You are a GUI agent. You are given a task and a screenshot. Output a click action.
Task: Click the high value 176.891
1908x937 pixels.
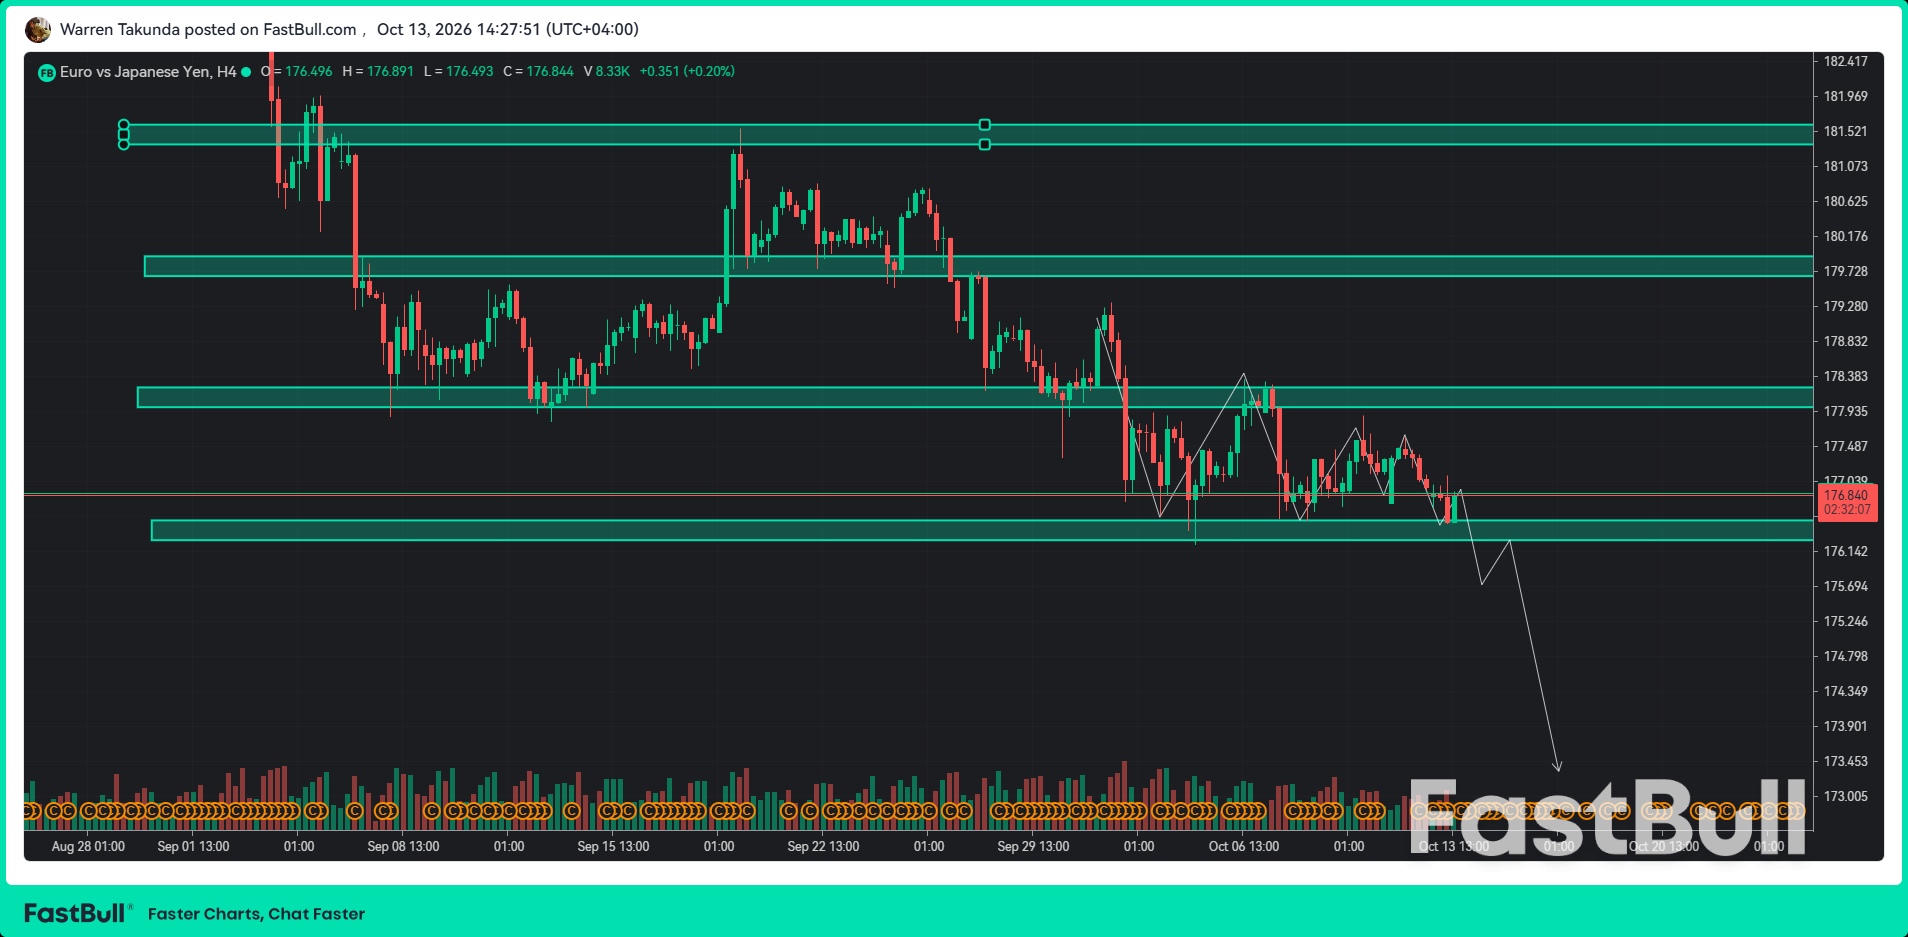[390, 72]
